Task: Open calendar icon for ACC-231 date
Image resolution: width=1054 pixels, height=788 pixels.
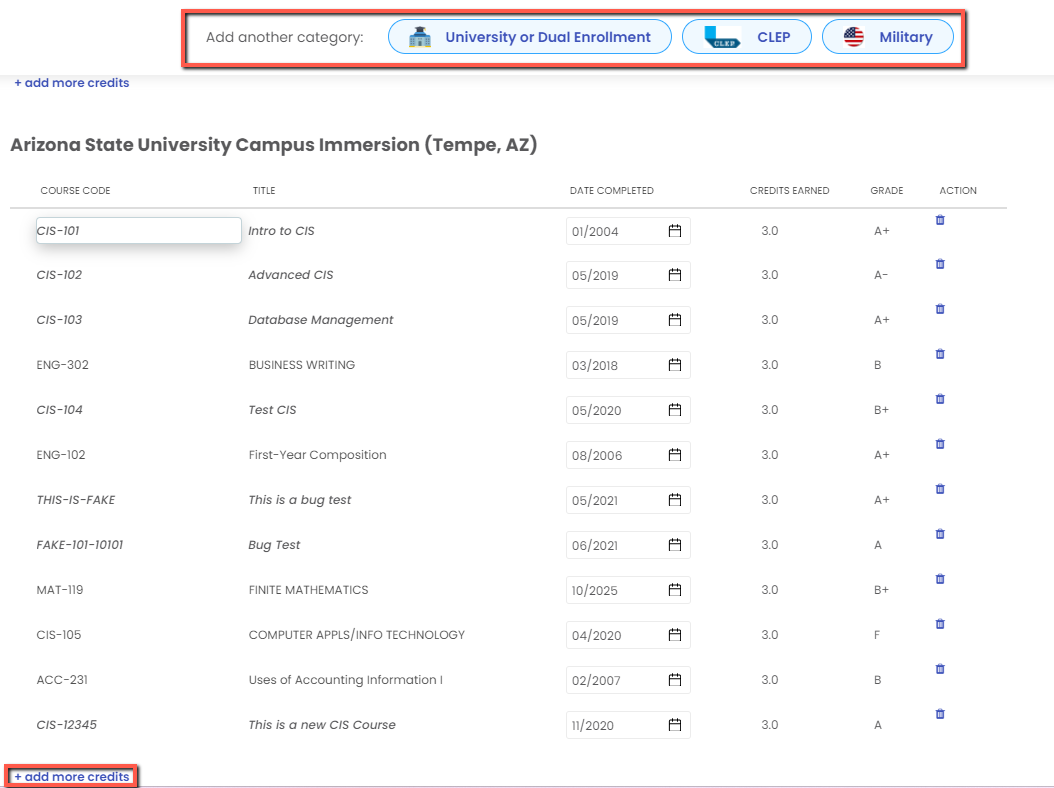Action: coord(675,680)
